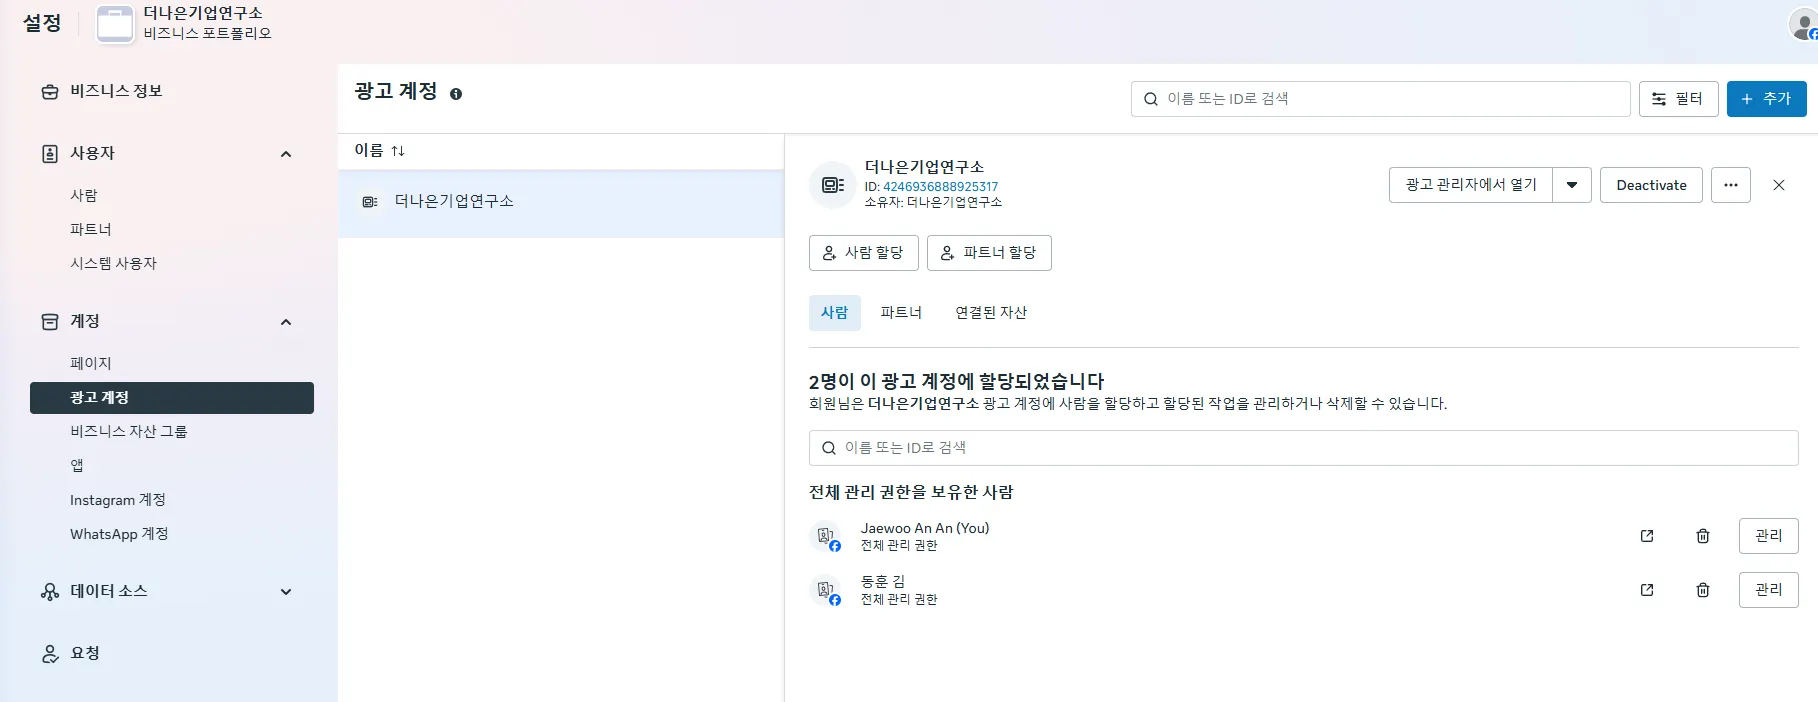Viewport: 1818px width, 702px height.
Task: Open the three-dot more options menu
Action: [1731, 185]
